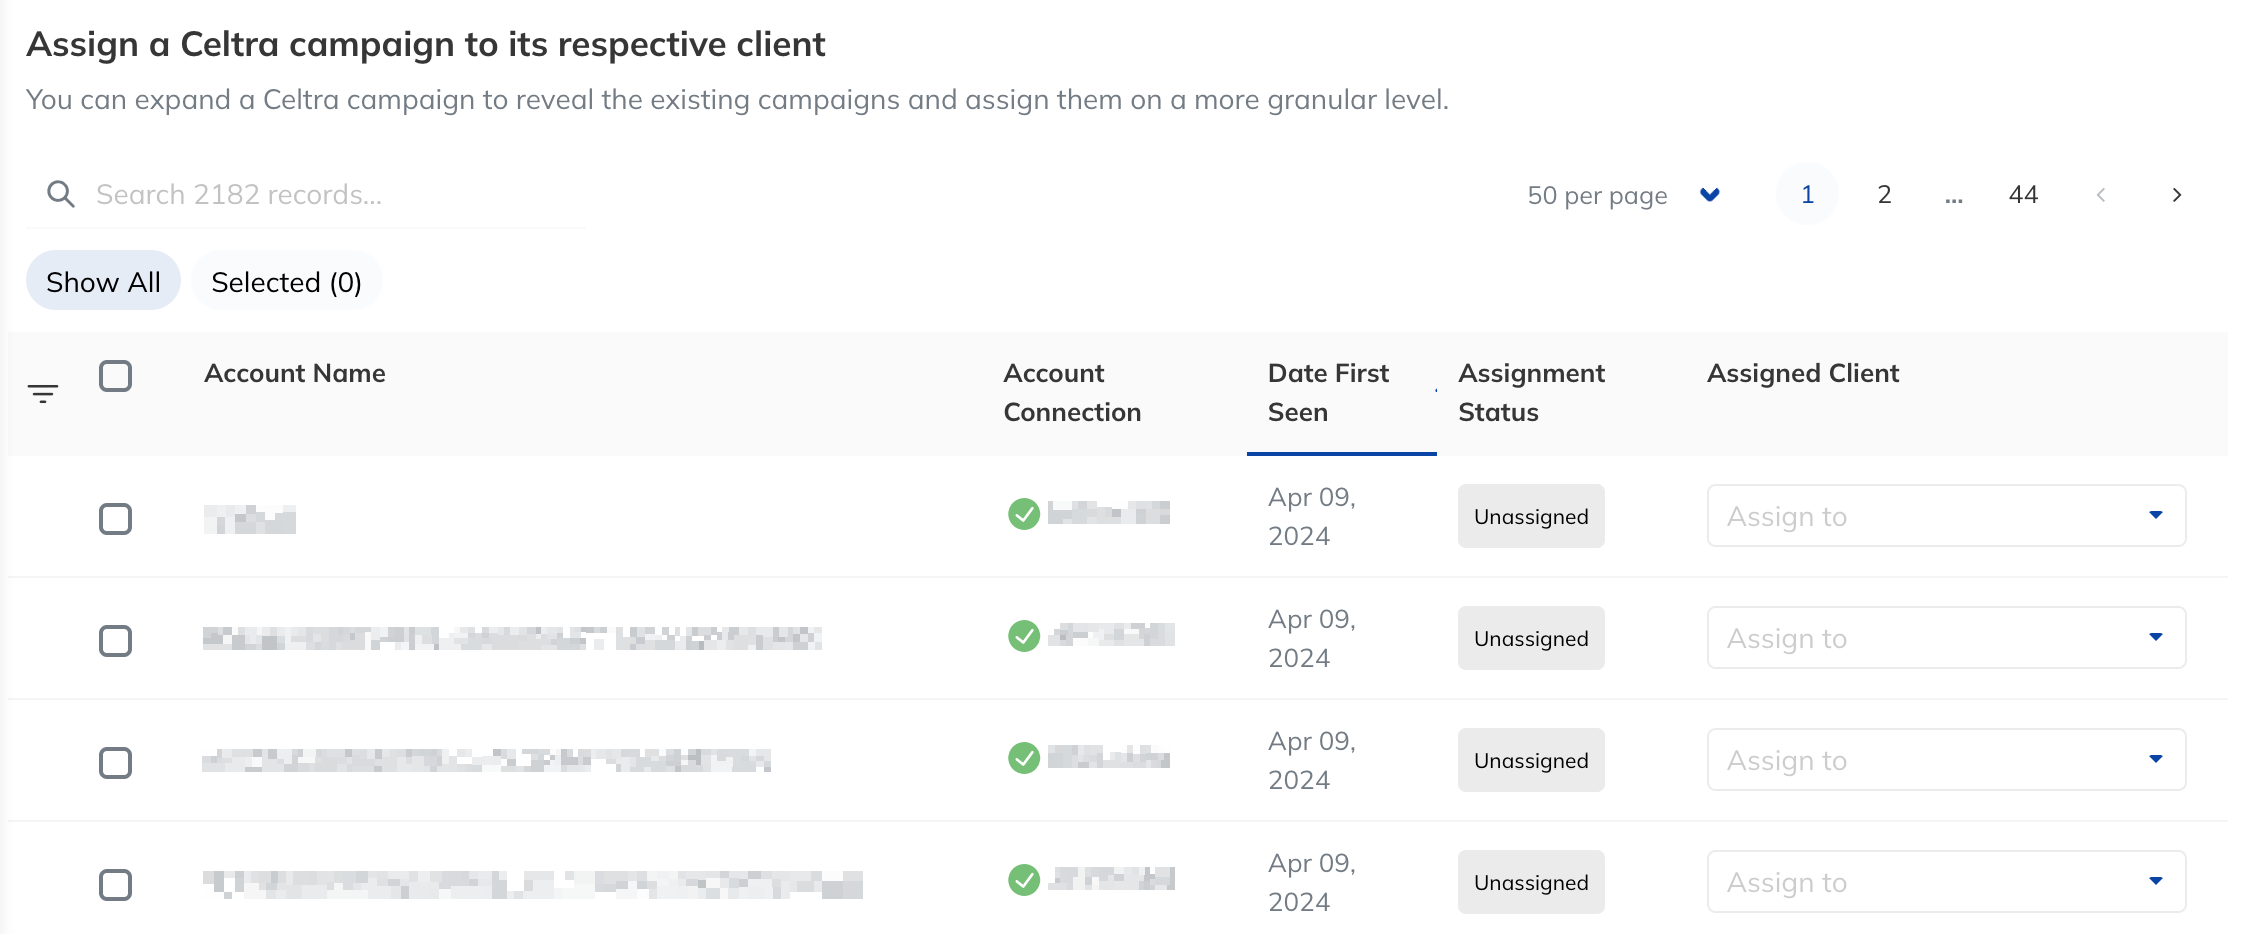This screenshot has width=2244, height=934.
Task: Open Assign to dropdown in fourth row
Action: (1946, 882)
